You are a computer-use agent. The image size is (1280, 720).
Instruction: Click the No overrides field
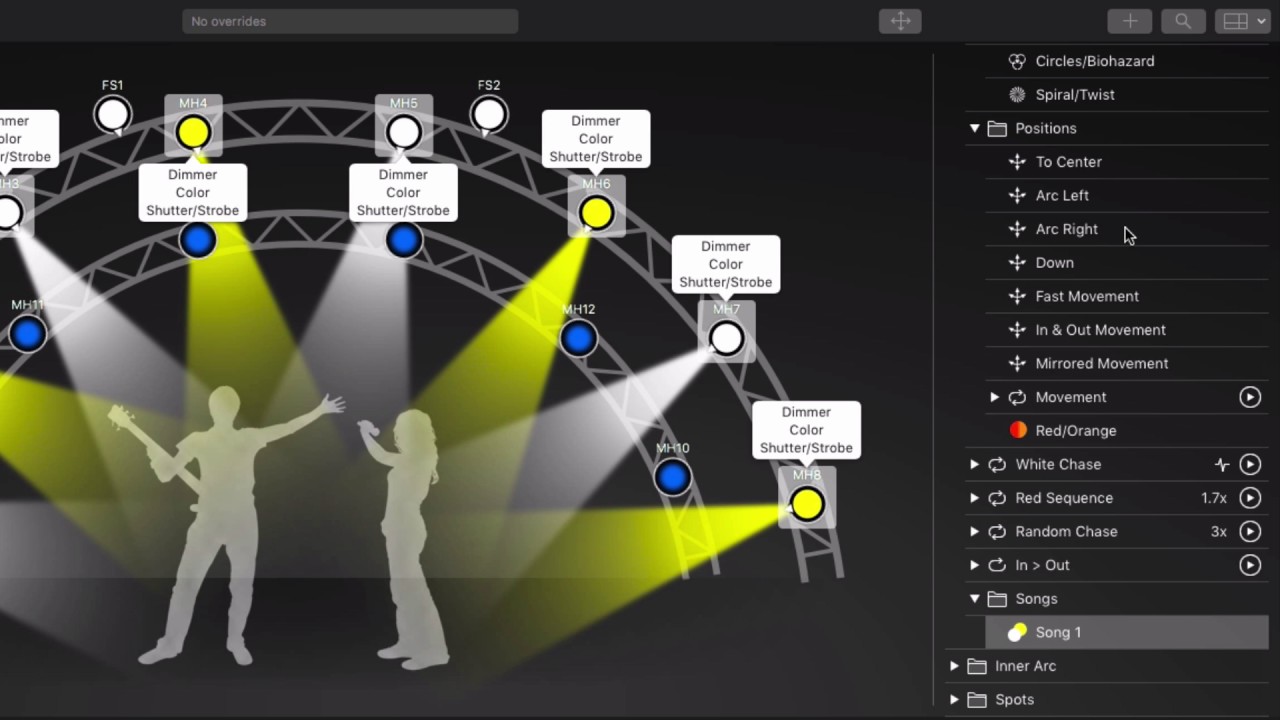click(x=350, y=21)
